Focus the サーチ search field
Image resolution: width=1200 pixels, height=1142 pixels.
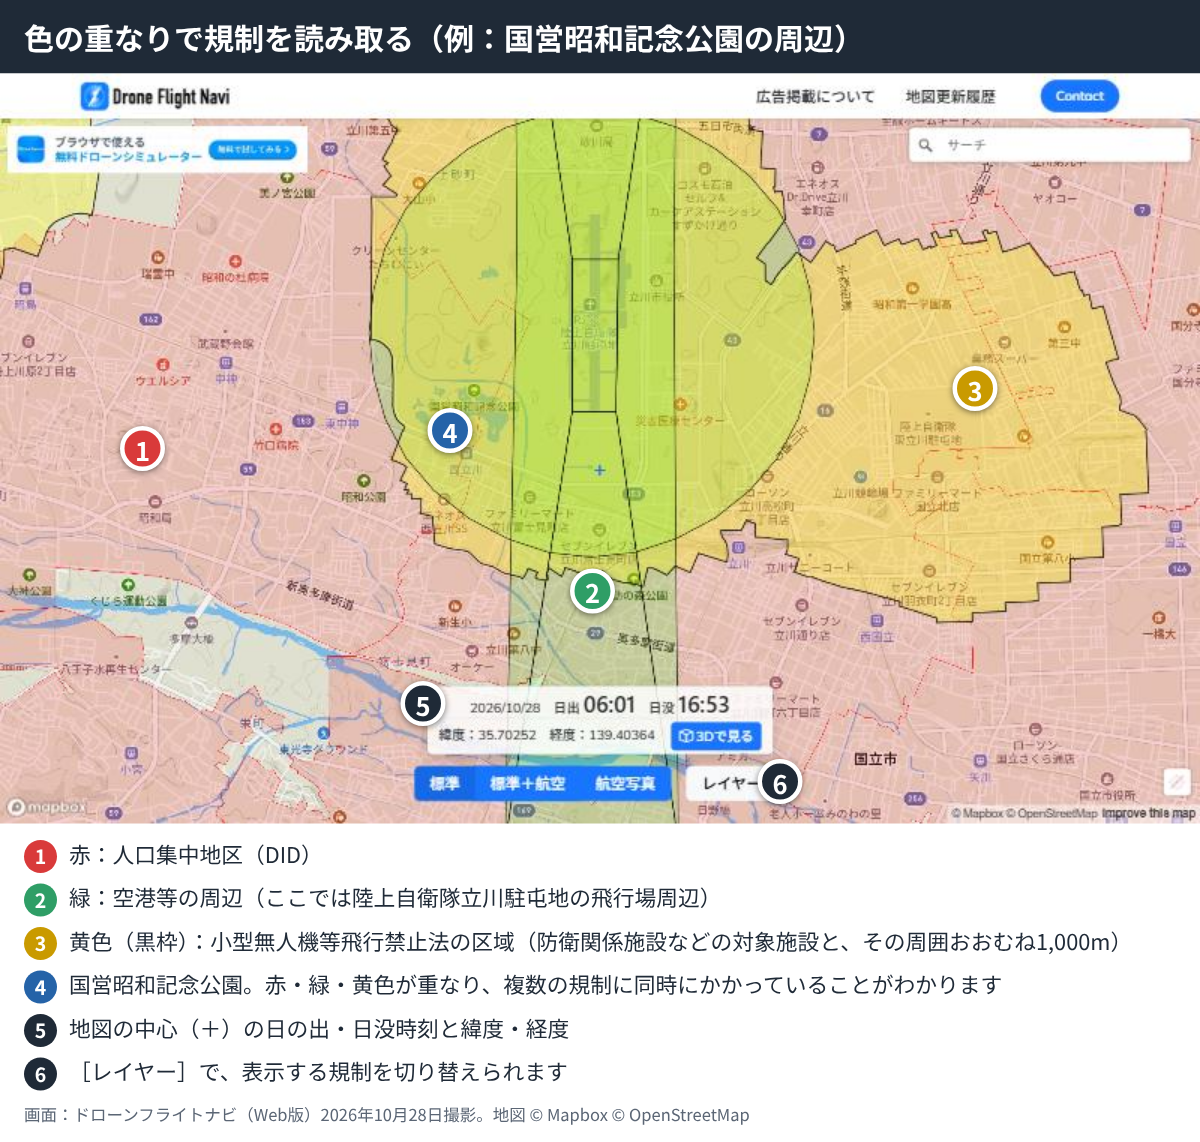1050,145
